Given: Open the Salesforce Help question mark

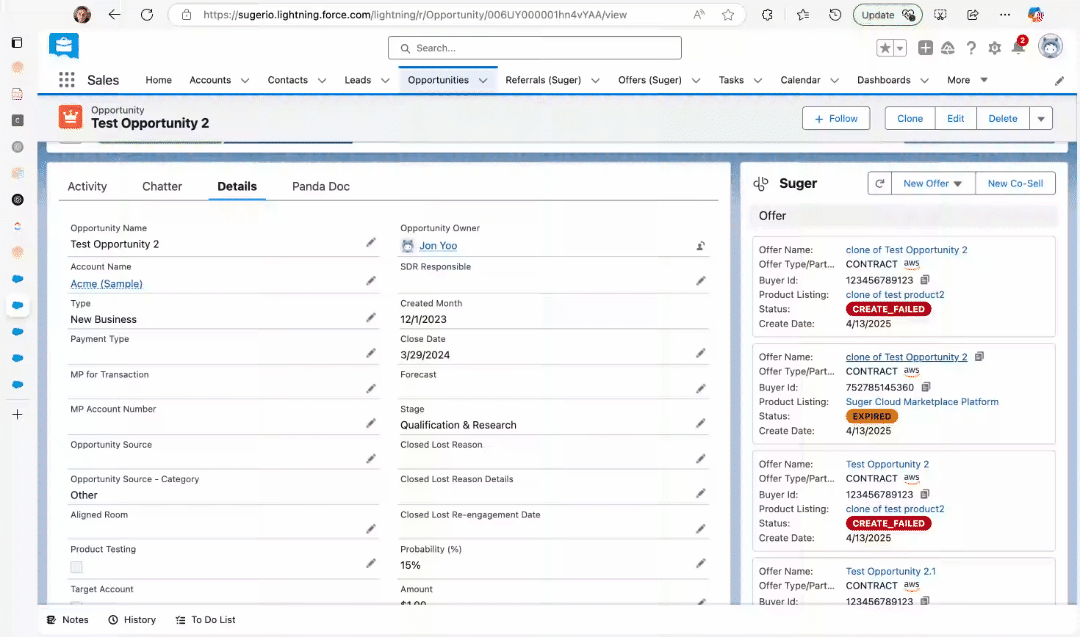Looking at the screenshot, I should [971, 48].
